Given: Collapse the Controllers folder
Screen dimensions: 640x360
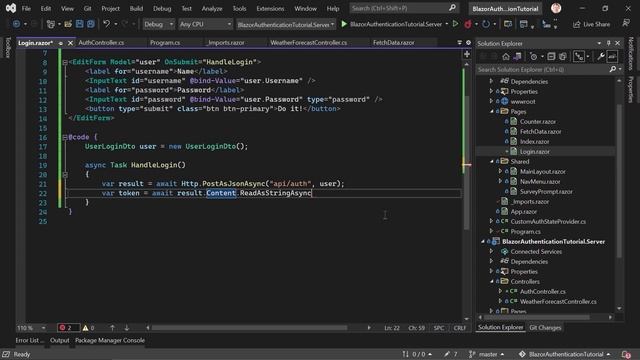Looking at the screenshot, I should click(491, 282).
